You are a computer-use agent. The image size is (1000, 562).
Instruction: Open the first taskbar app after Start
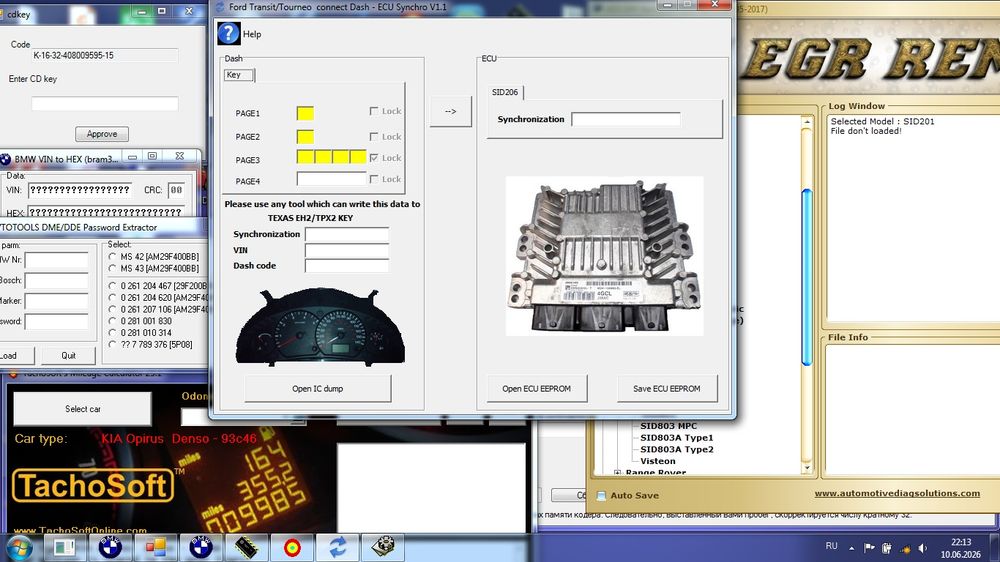tap(64, 547)
